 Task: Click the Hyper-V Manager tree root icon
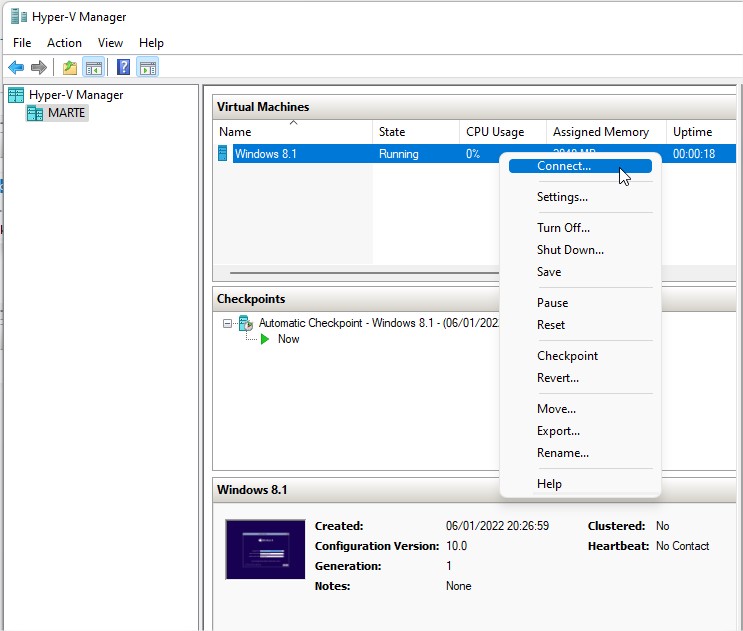[16, 95]
